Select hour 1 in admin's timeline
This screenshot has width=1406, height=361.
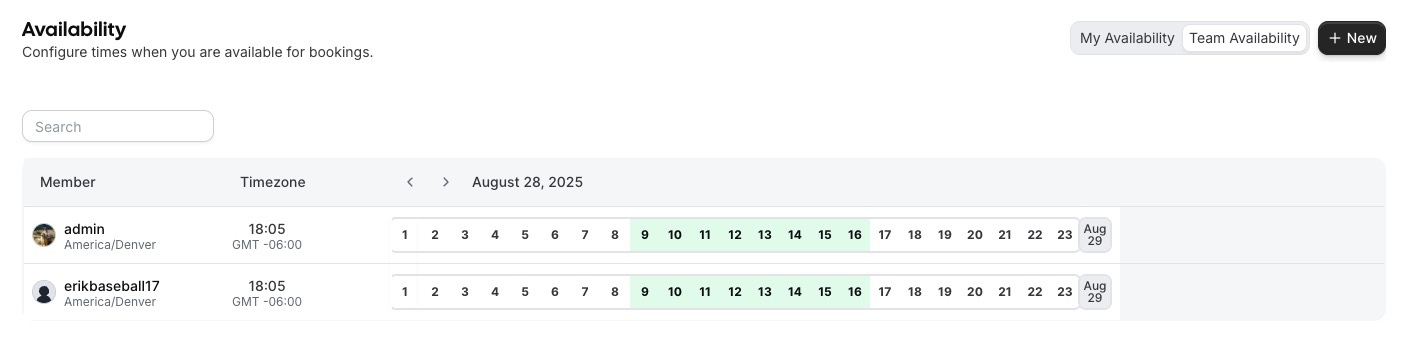[405, 235]
